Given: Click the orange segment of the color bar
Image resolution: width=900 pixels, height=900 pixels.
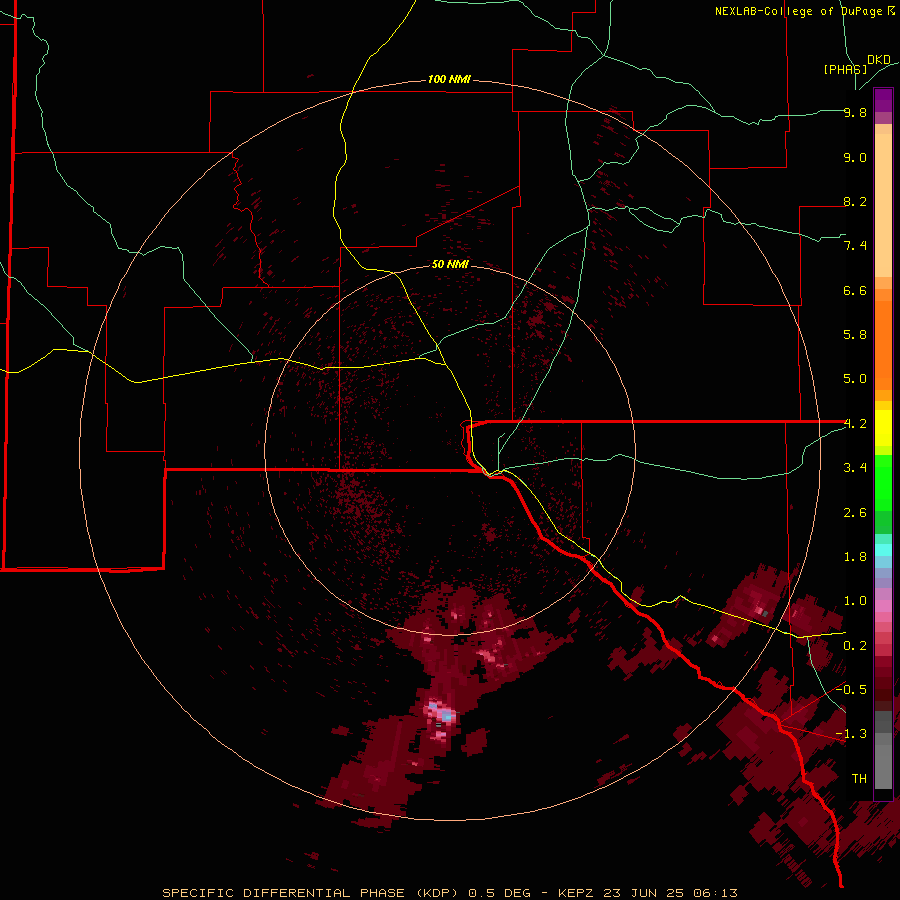Looking at the screenshot, I should click(x=883, y=344).
